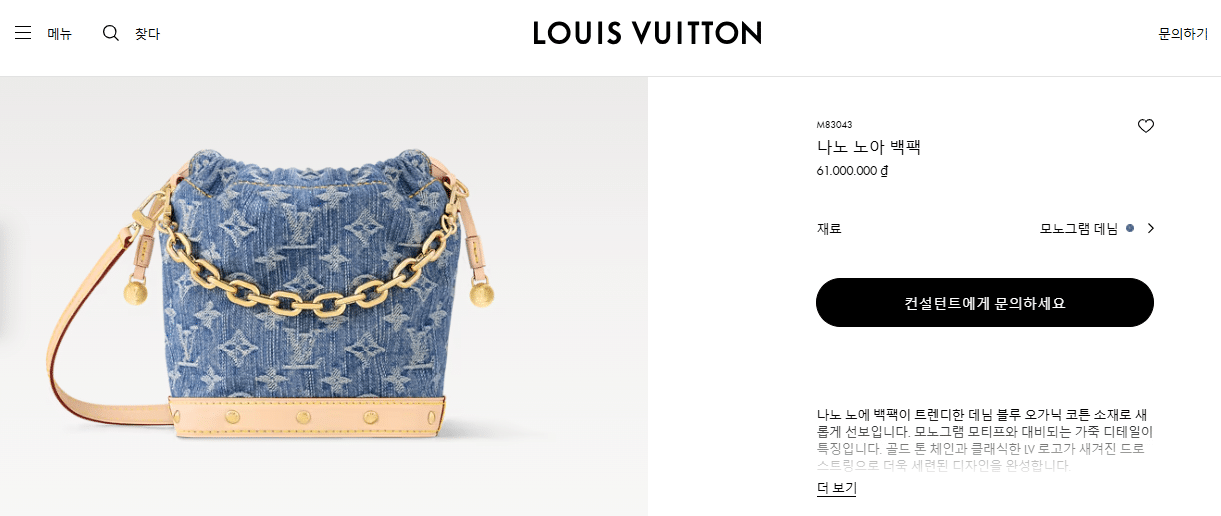The width and height of the screenshot is (1221, 516).
Task: Select the blue denim color dot
Action: click(x=1130, y=228)
